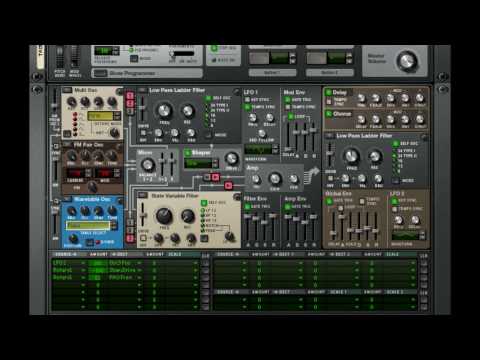This screenshot has width=480, height=360.
Task: Click the Chorus Delay knob
Action: [x=361, y=120]
